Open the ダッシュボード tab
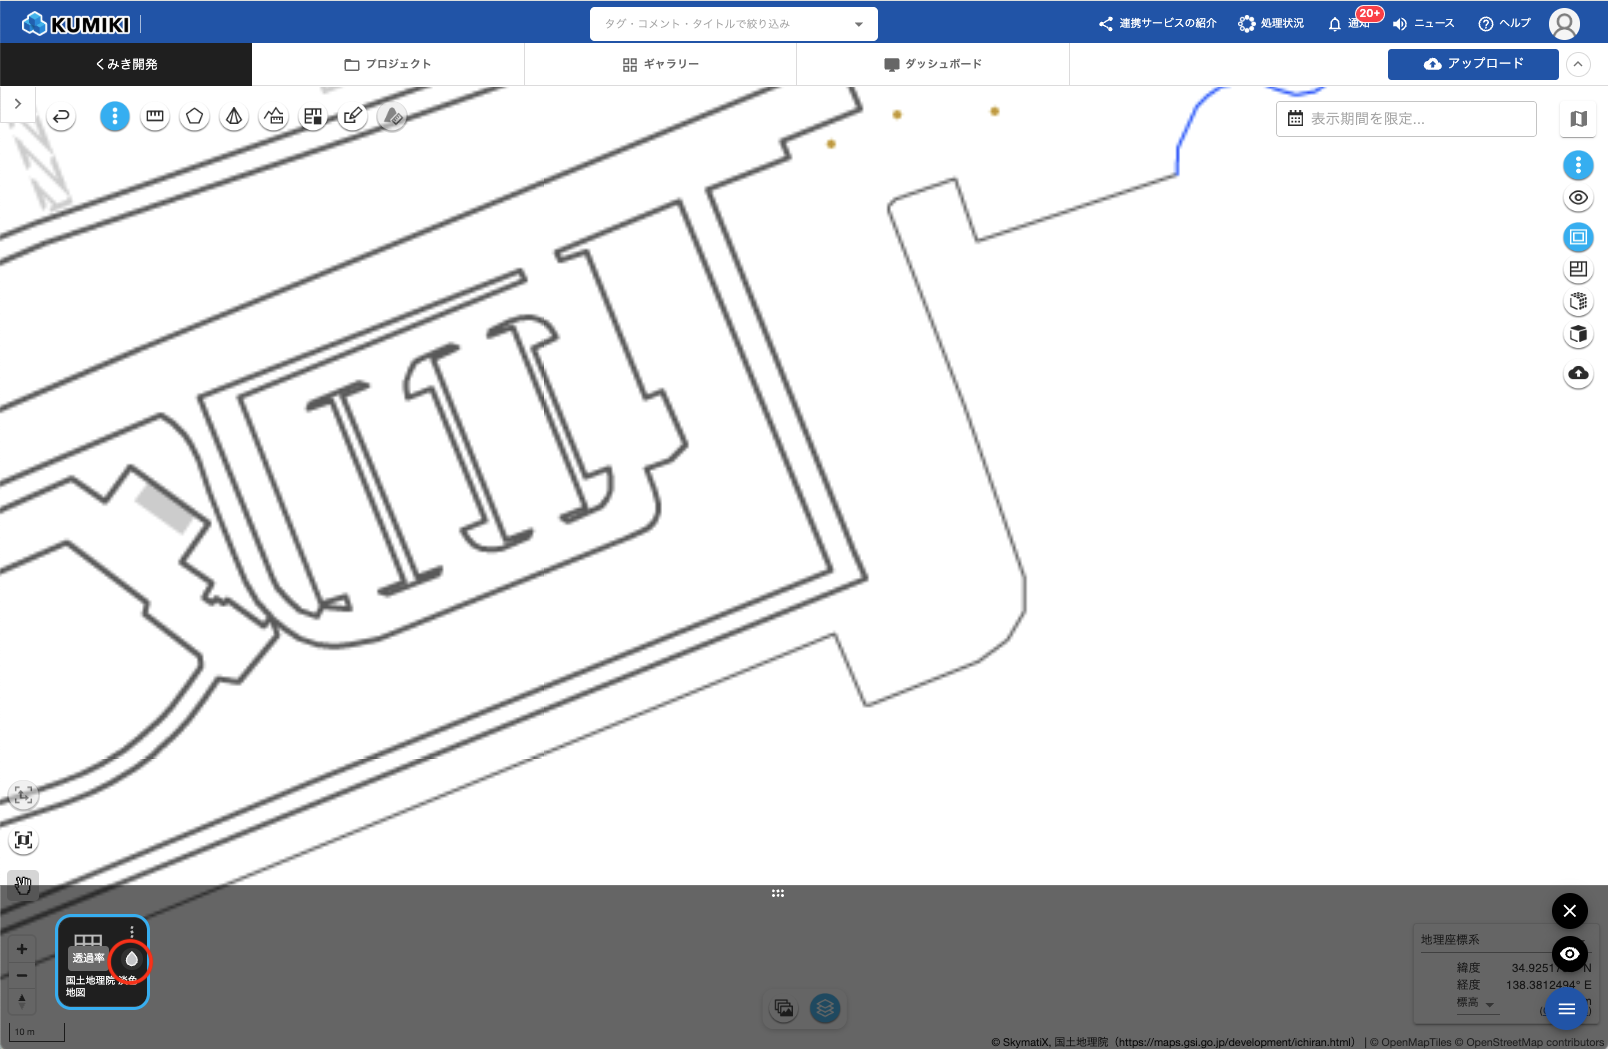The image size is (1608, 1049). pyautogui.click(x=932, y=64)
